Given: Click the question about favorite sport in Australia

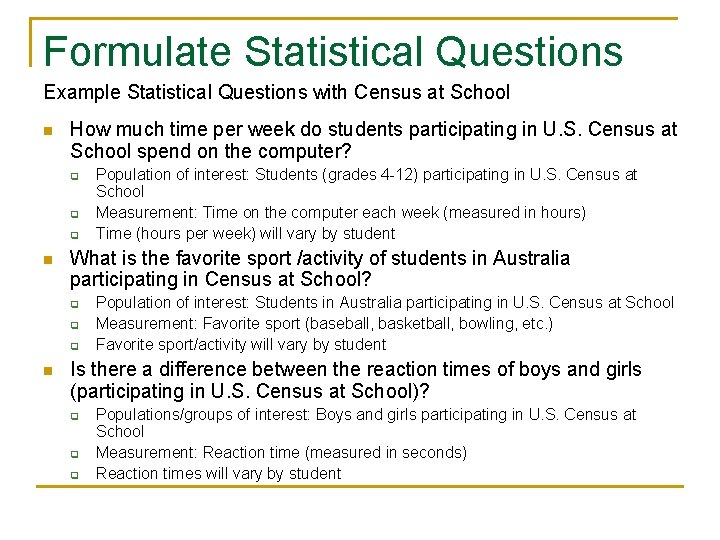Looking at the screenshot, I should point(320,269).
